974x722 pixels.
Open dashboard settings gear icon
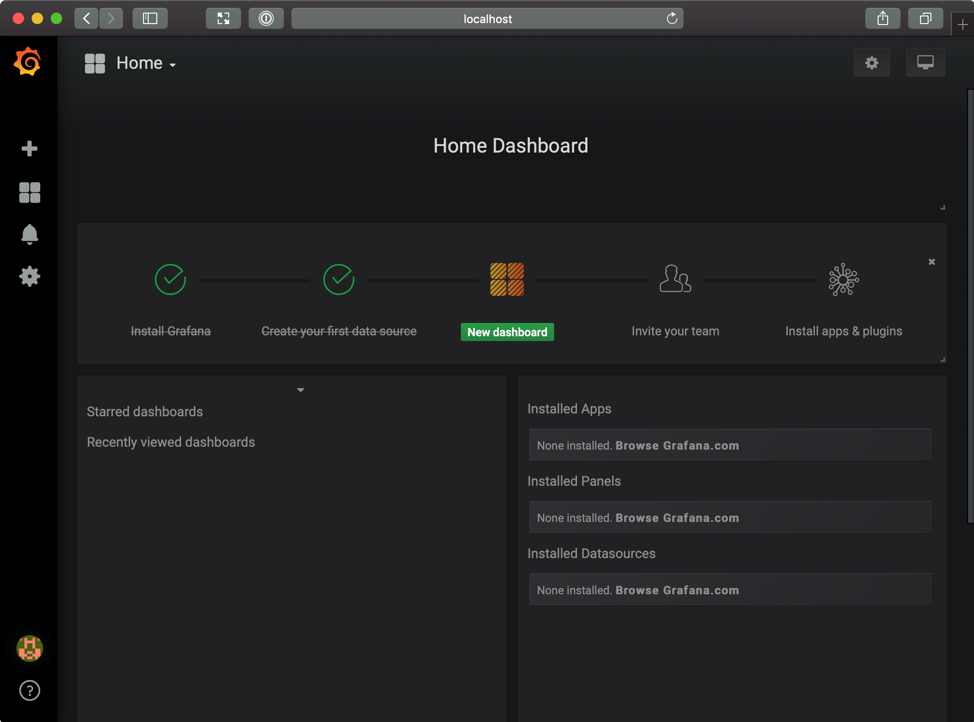pos(871,63)
